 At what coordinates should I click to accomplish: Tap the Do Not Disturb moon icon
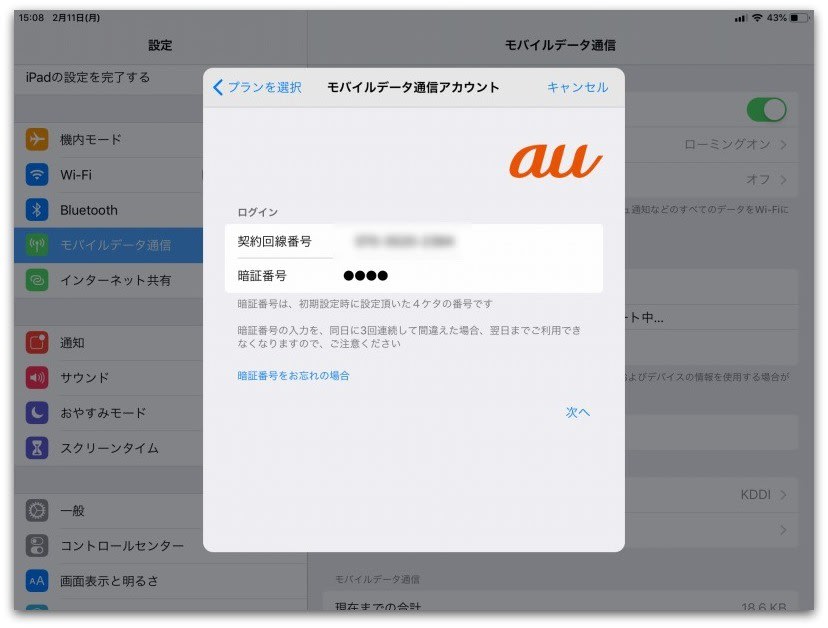tap(37, 413)
